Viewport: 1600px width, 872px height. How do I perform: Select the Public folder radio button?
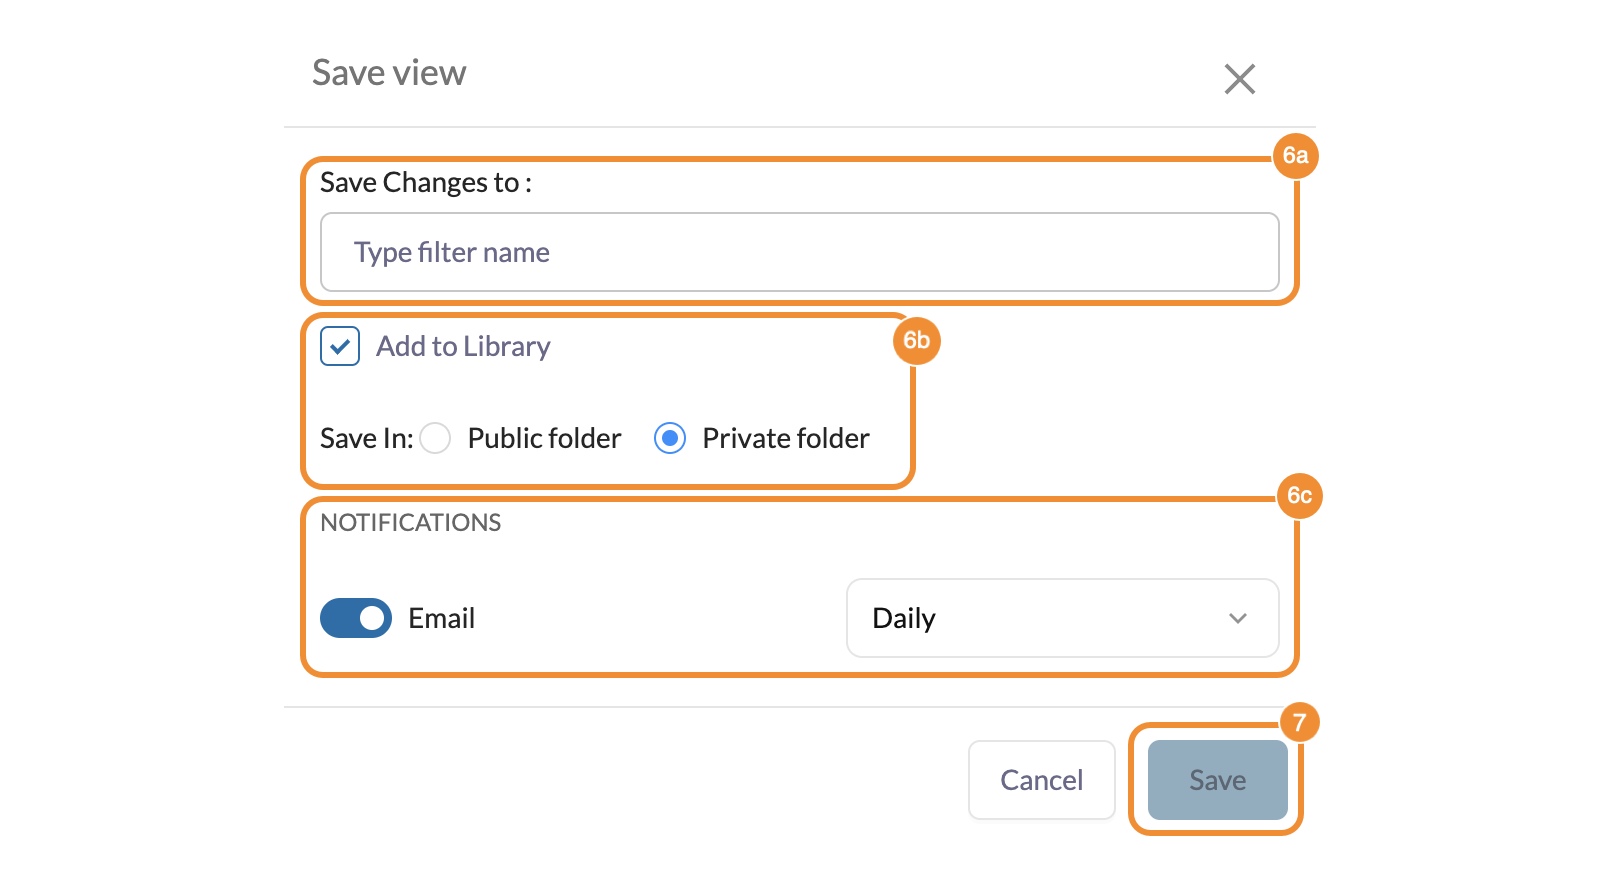point(435,438)
